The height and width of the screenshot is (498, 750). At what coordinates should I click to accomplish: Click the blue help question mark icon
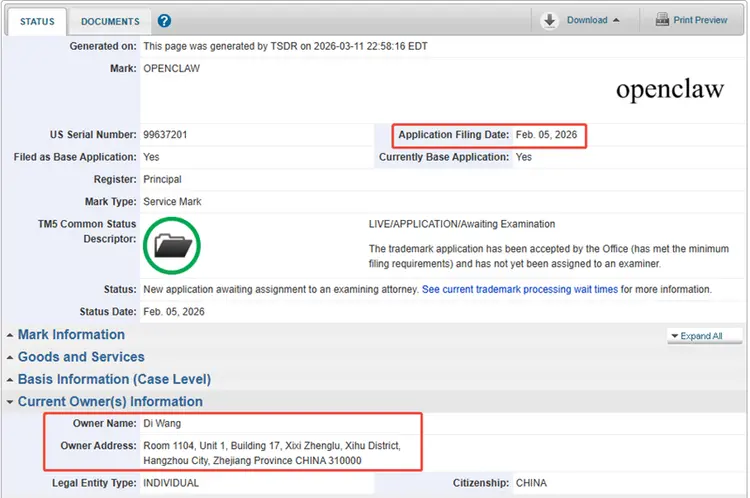click(x=165, y=21)
